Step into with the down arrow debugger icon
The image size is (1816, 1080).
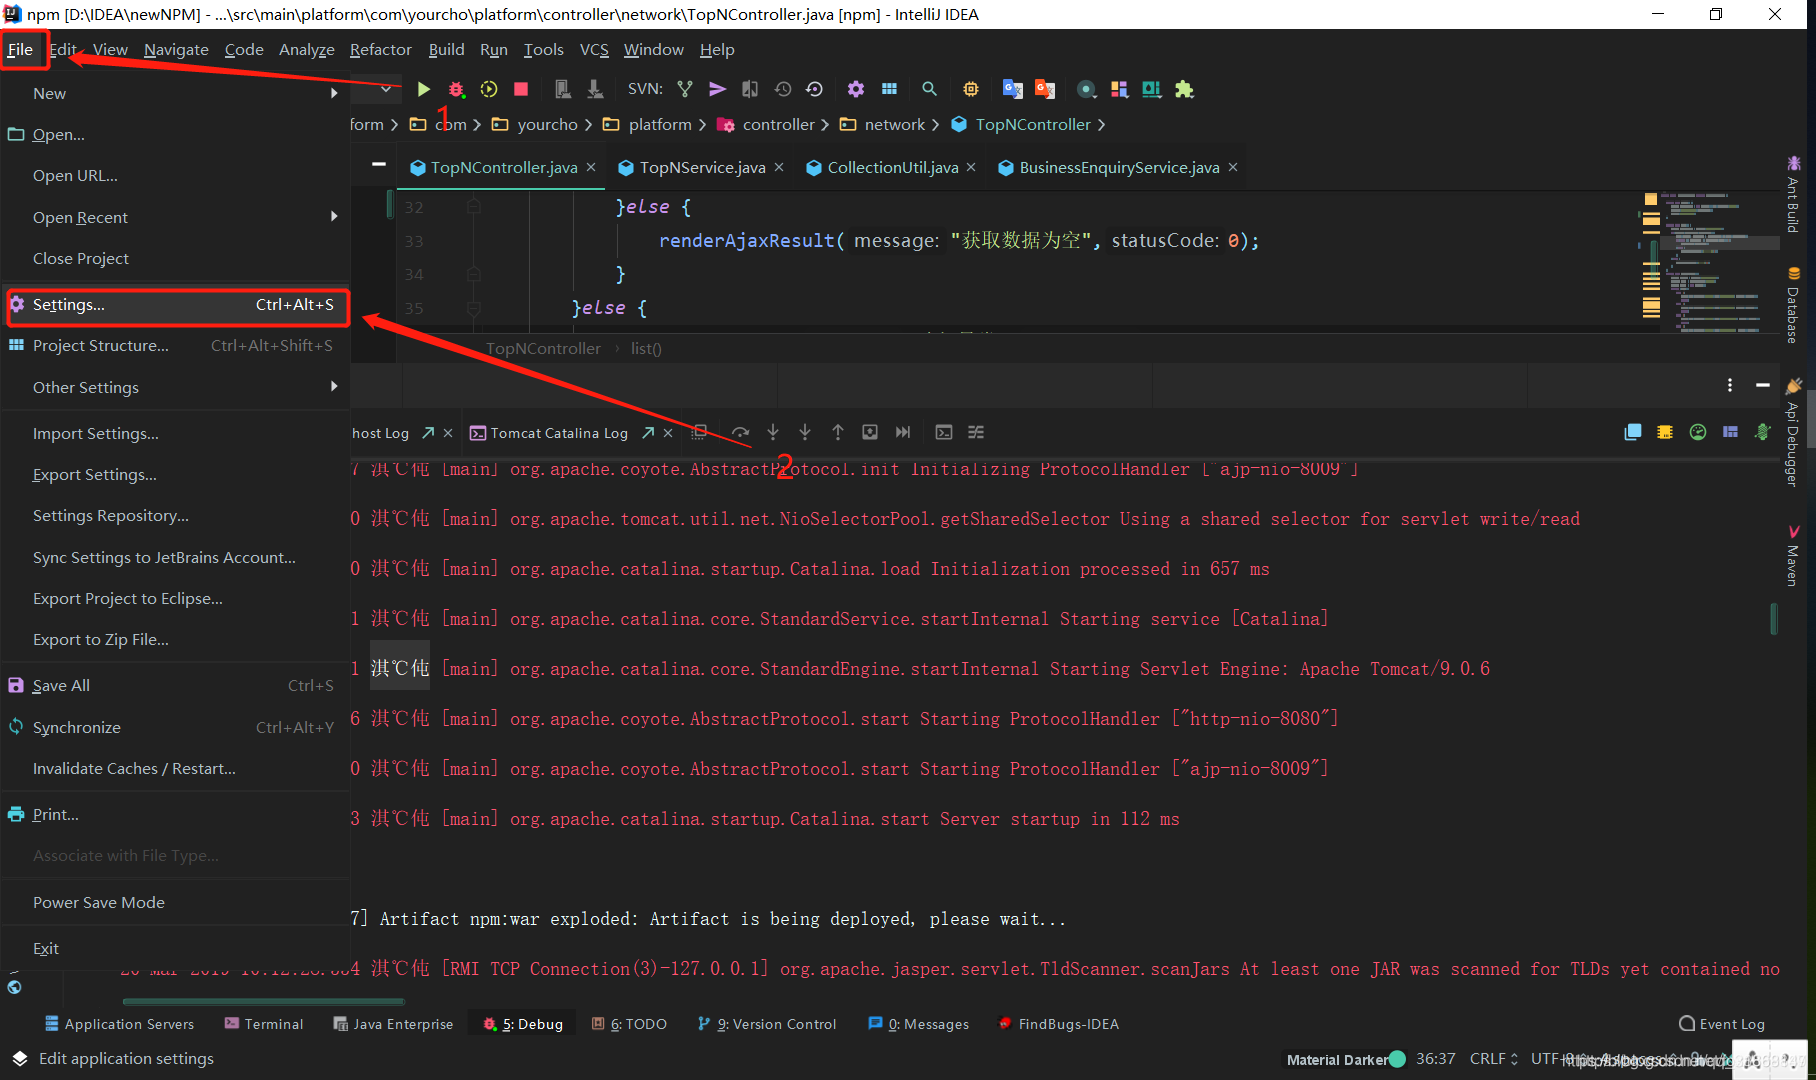tap(773, 432)
